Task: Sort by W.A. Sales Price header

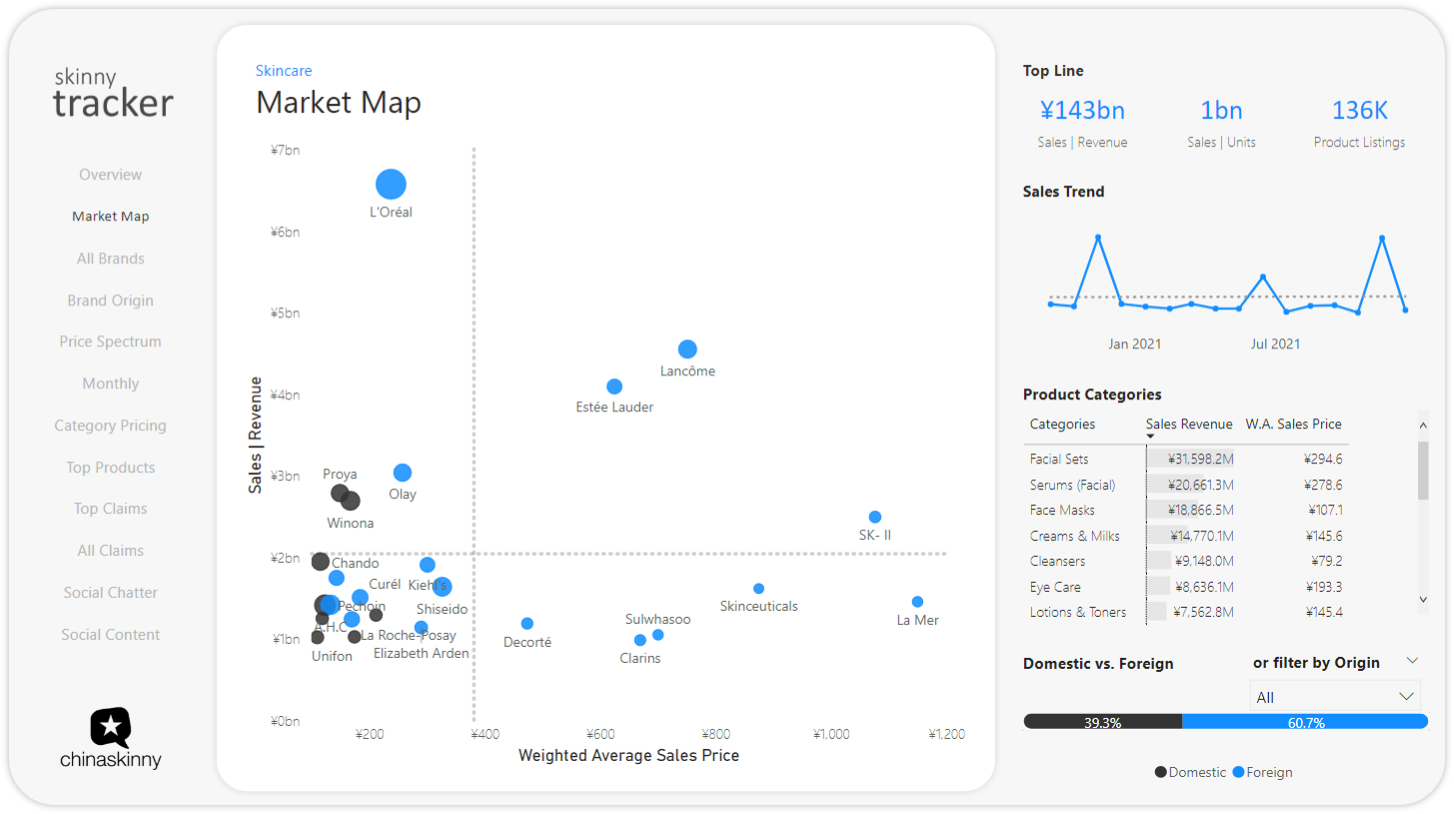Action: pyautogui.click(x=1293, y=424)
